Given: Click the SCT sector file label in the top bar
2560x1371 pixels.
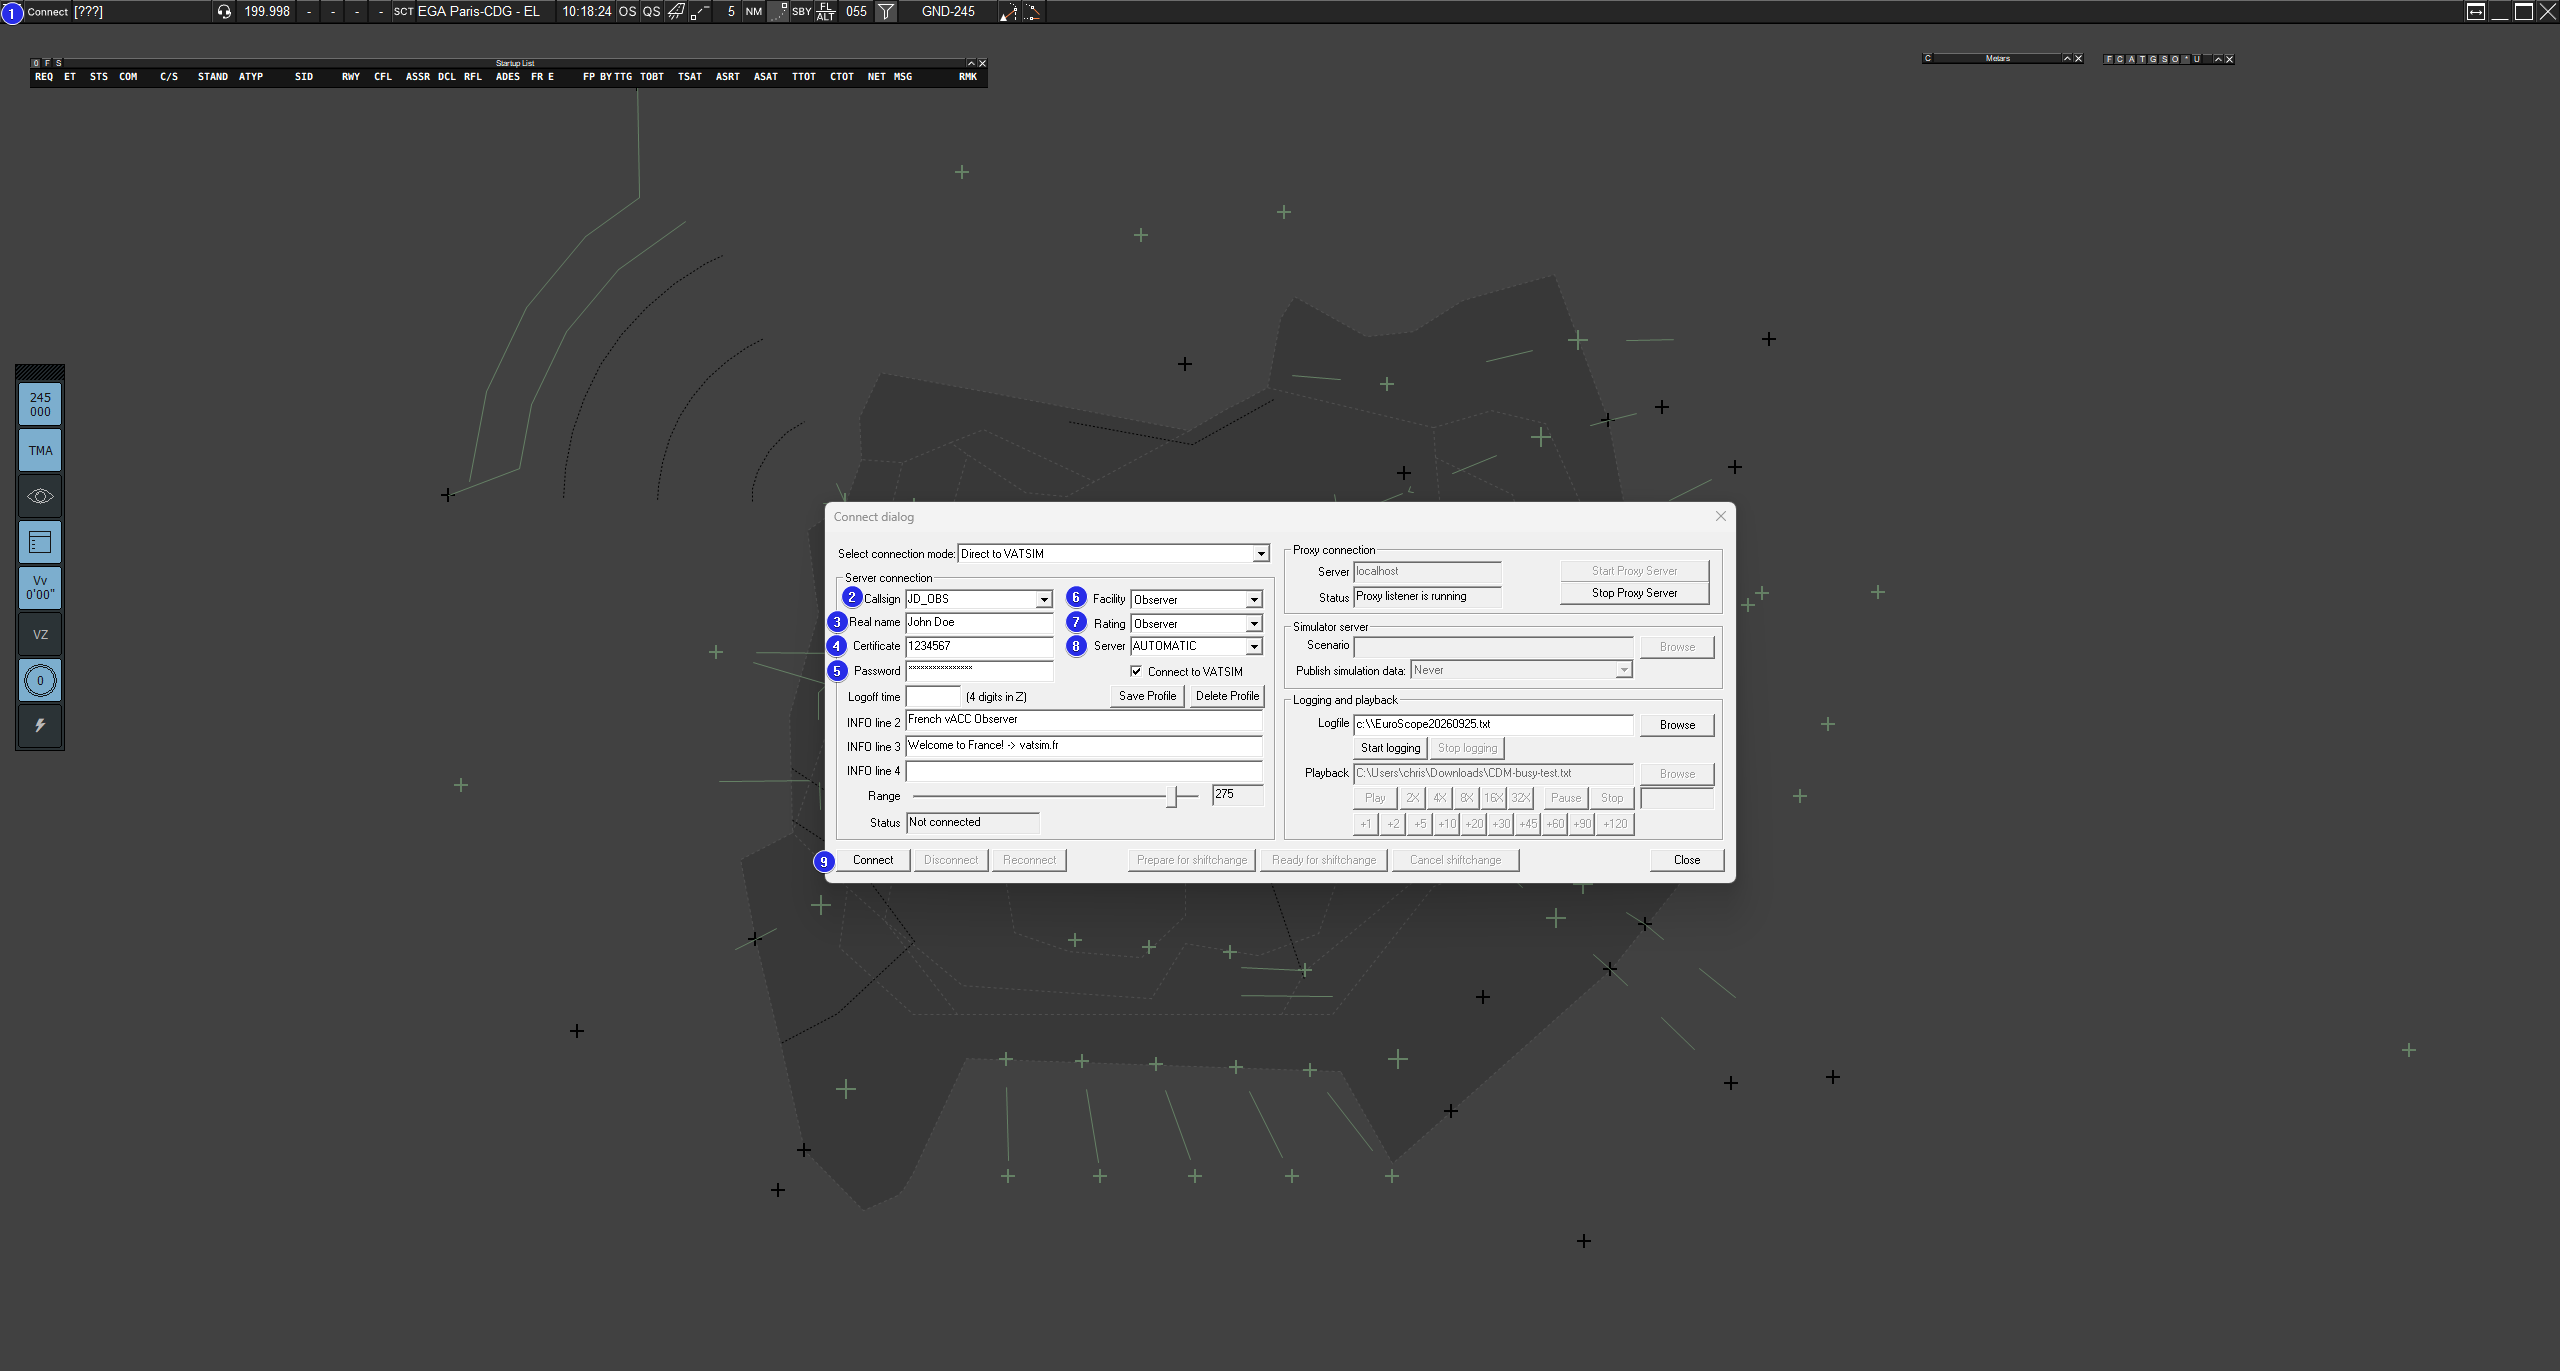Looking at the screenshot, I should [x=404, y=12].
